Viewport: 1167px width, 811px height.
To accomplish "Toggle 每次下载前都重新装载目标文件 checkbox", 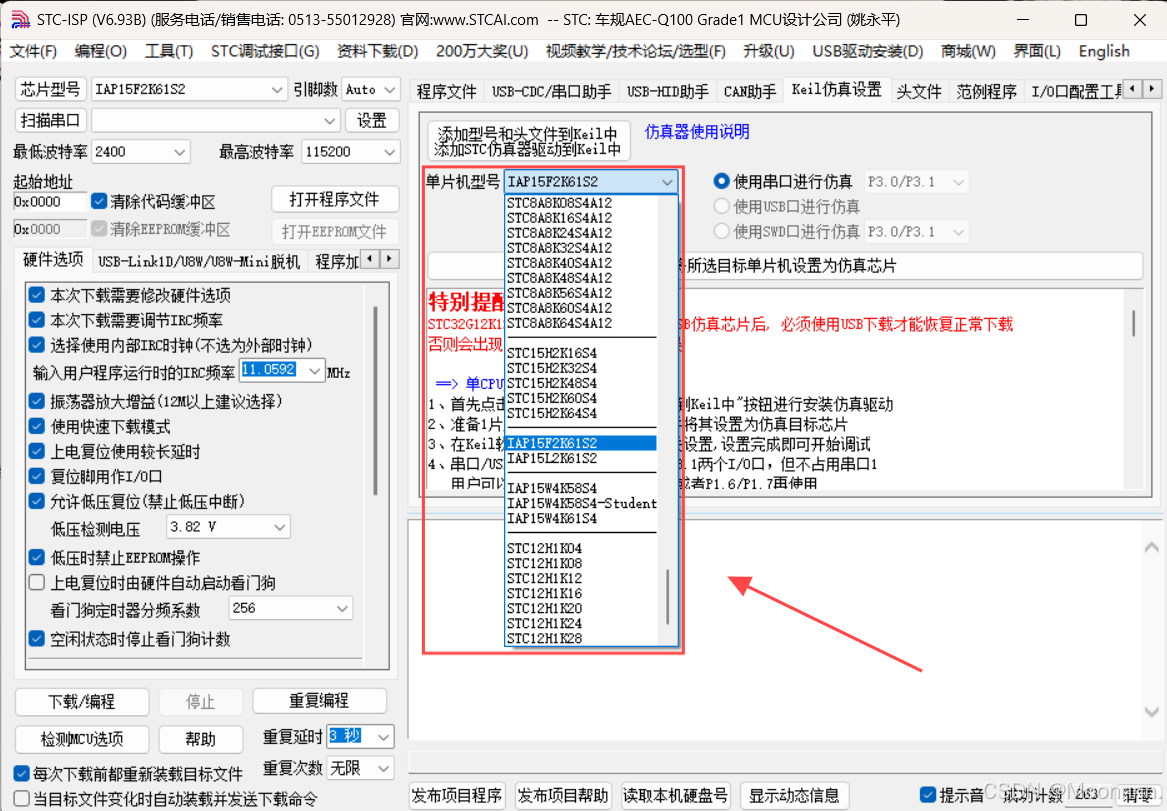I will [22, 774].
